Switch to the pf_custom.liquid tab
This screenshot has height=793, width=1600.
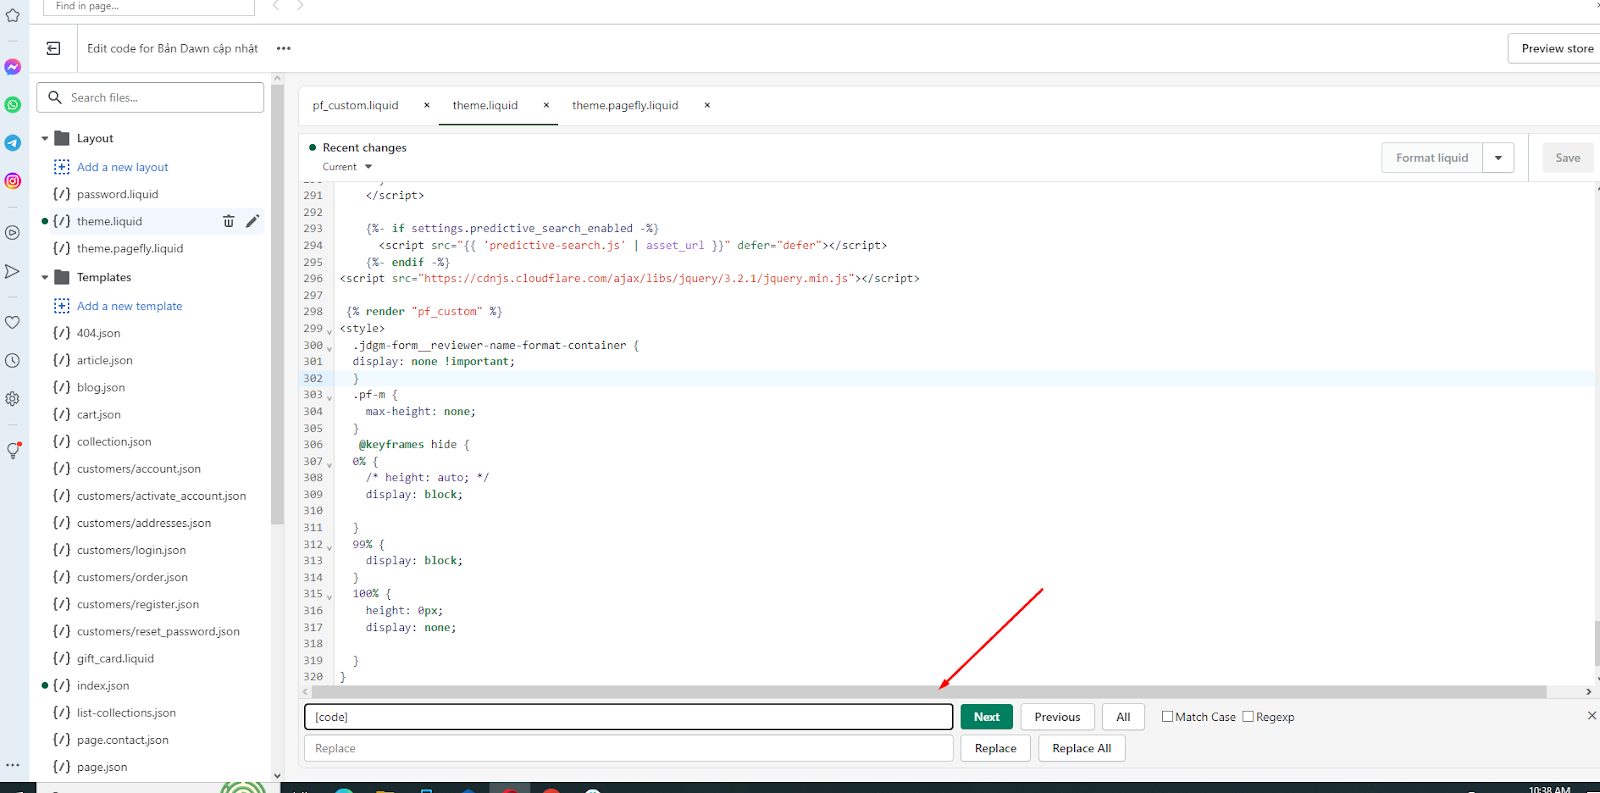(x=355, y=105)
